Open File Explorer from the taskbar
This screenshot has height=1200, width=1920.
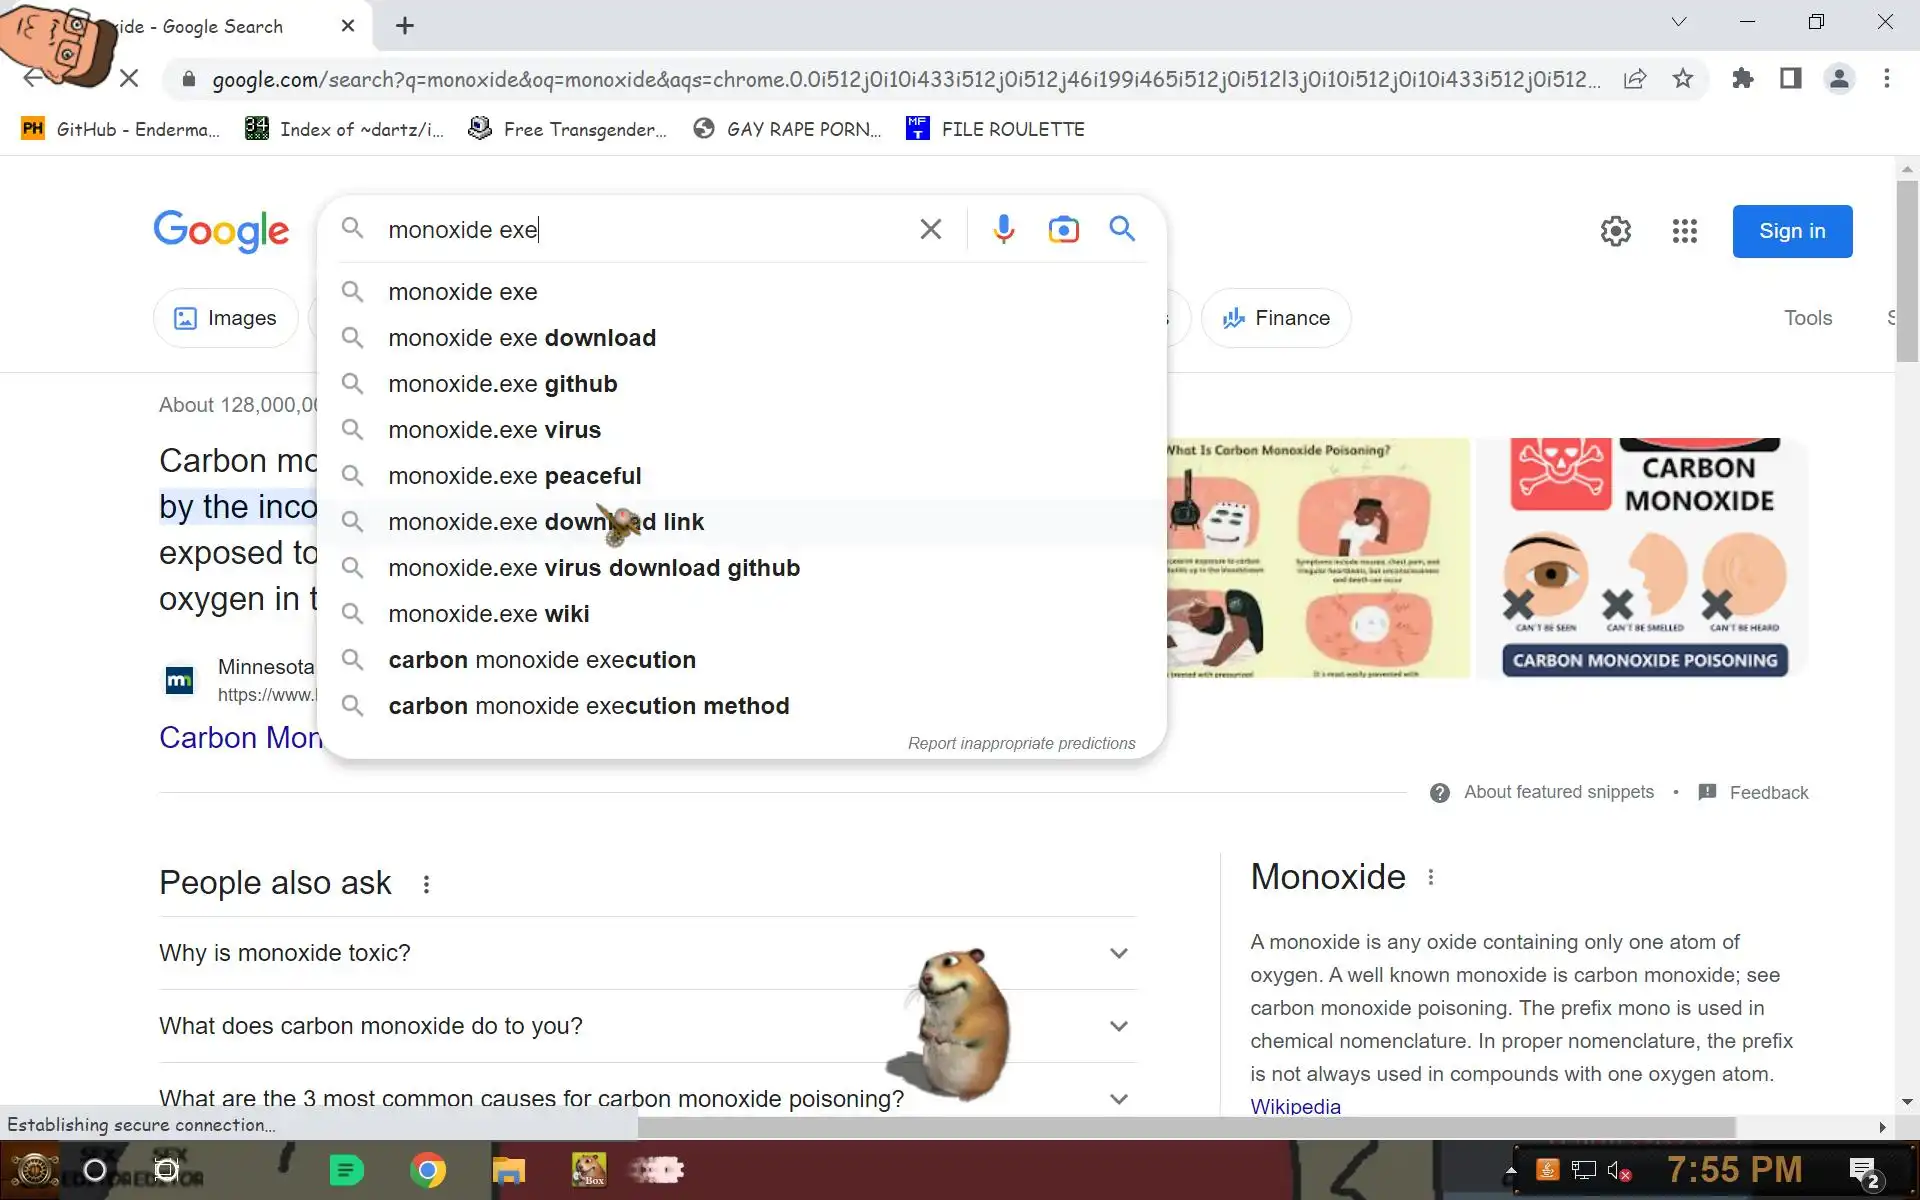click(x=508, y=1170)
